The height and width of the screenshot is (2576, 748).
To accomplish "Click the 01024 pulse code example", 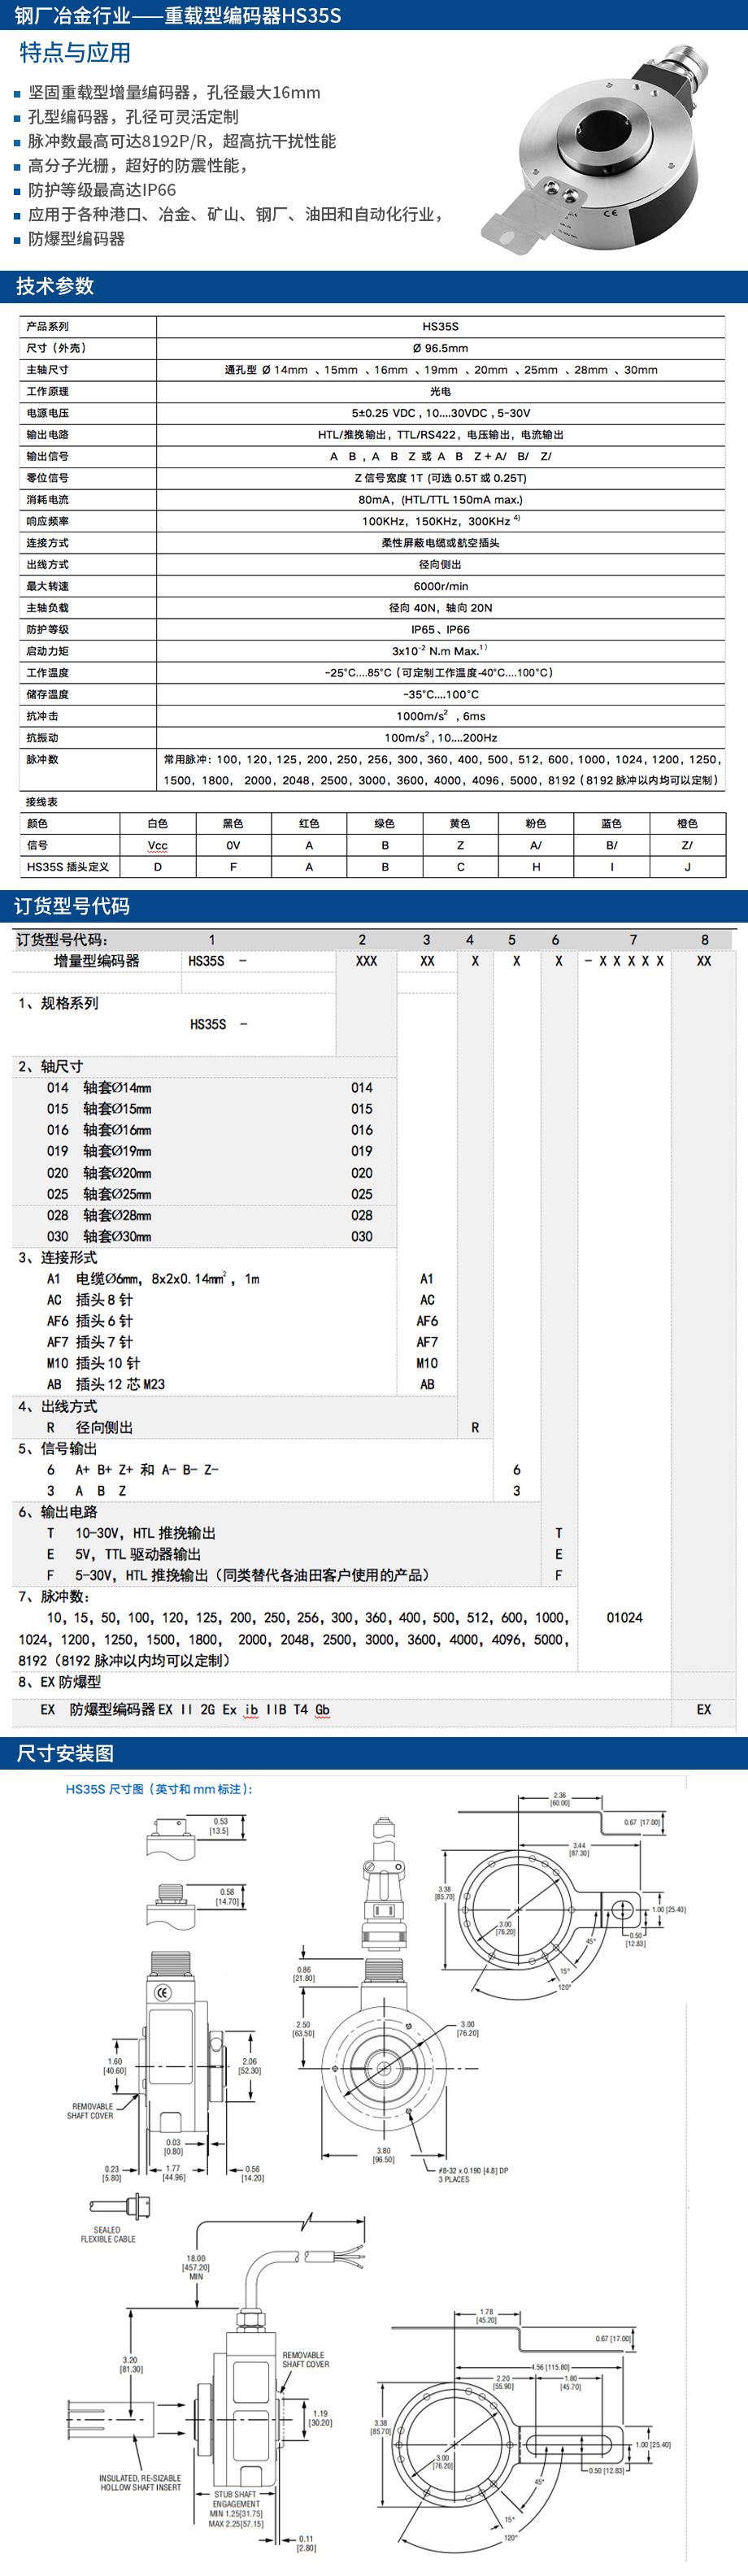I will coord(624,1617).
